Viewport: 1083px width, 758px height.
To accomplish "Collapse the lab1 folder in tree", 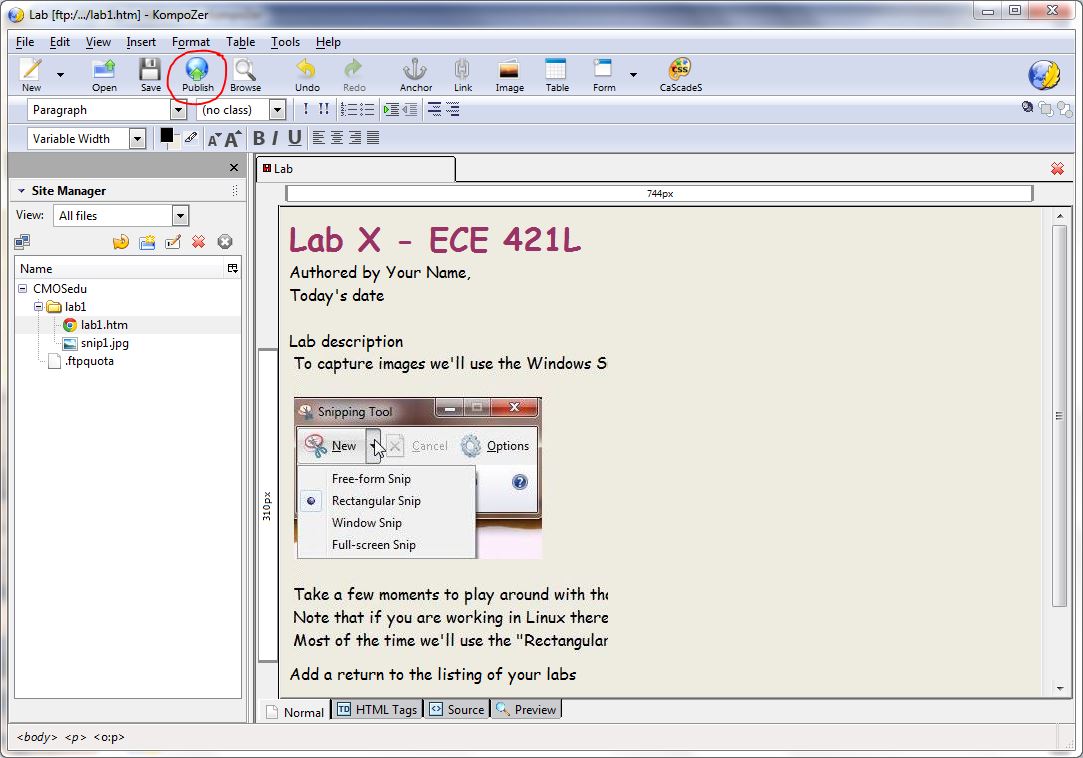I will [x=38, y=307].
